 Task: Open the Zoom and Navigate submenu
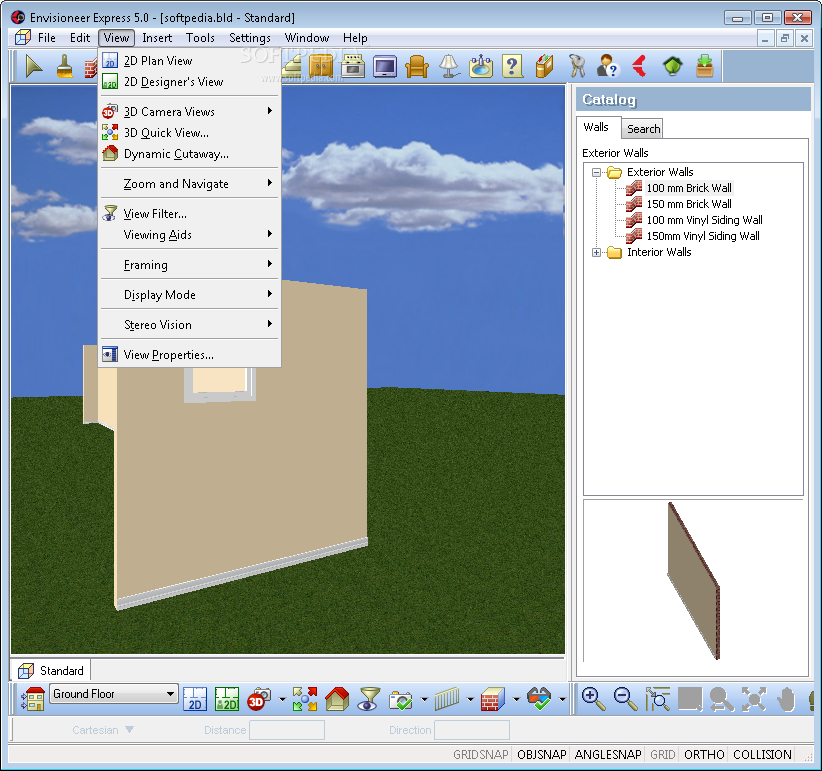(x=189, y=184)
